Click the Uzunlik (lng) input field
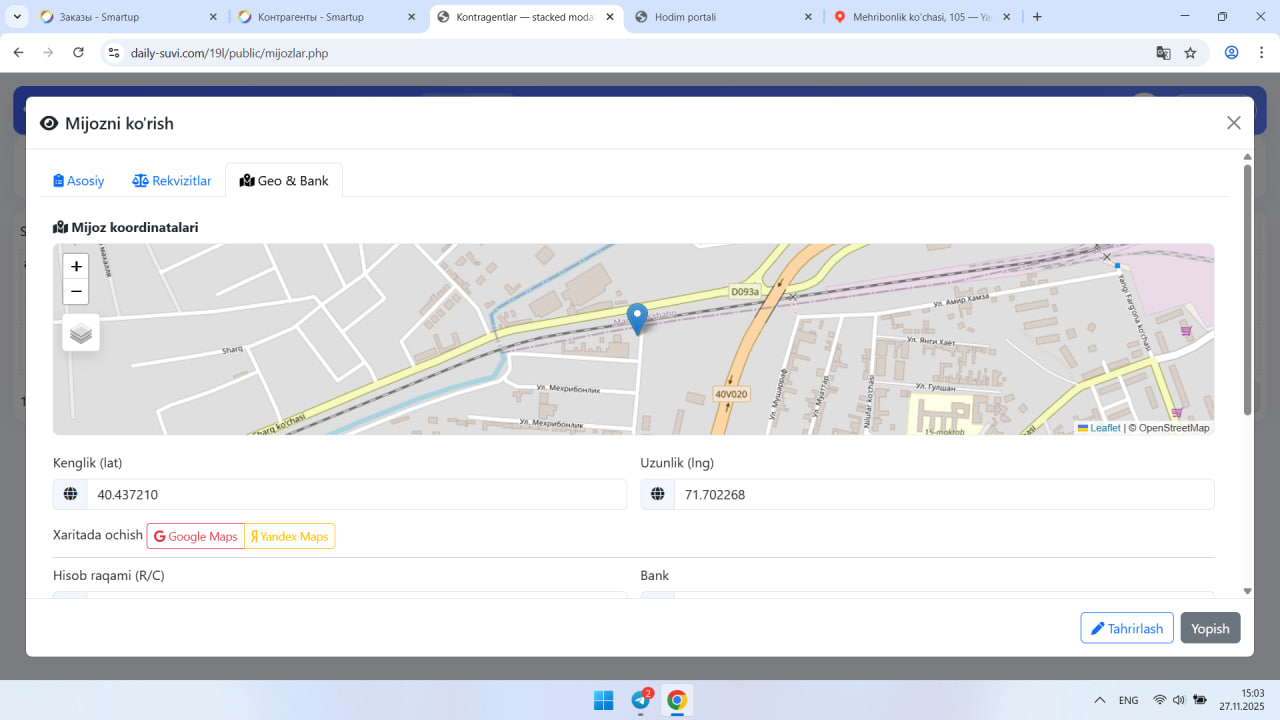Image resolution: width=1280 pixels, height=720 pixels. pyautogui.click(x=943, y=494)
